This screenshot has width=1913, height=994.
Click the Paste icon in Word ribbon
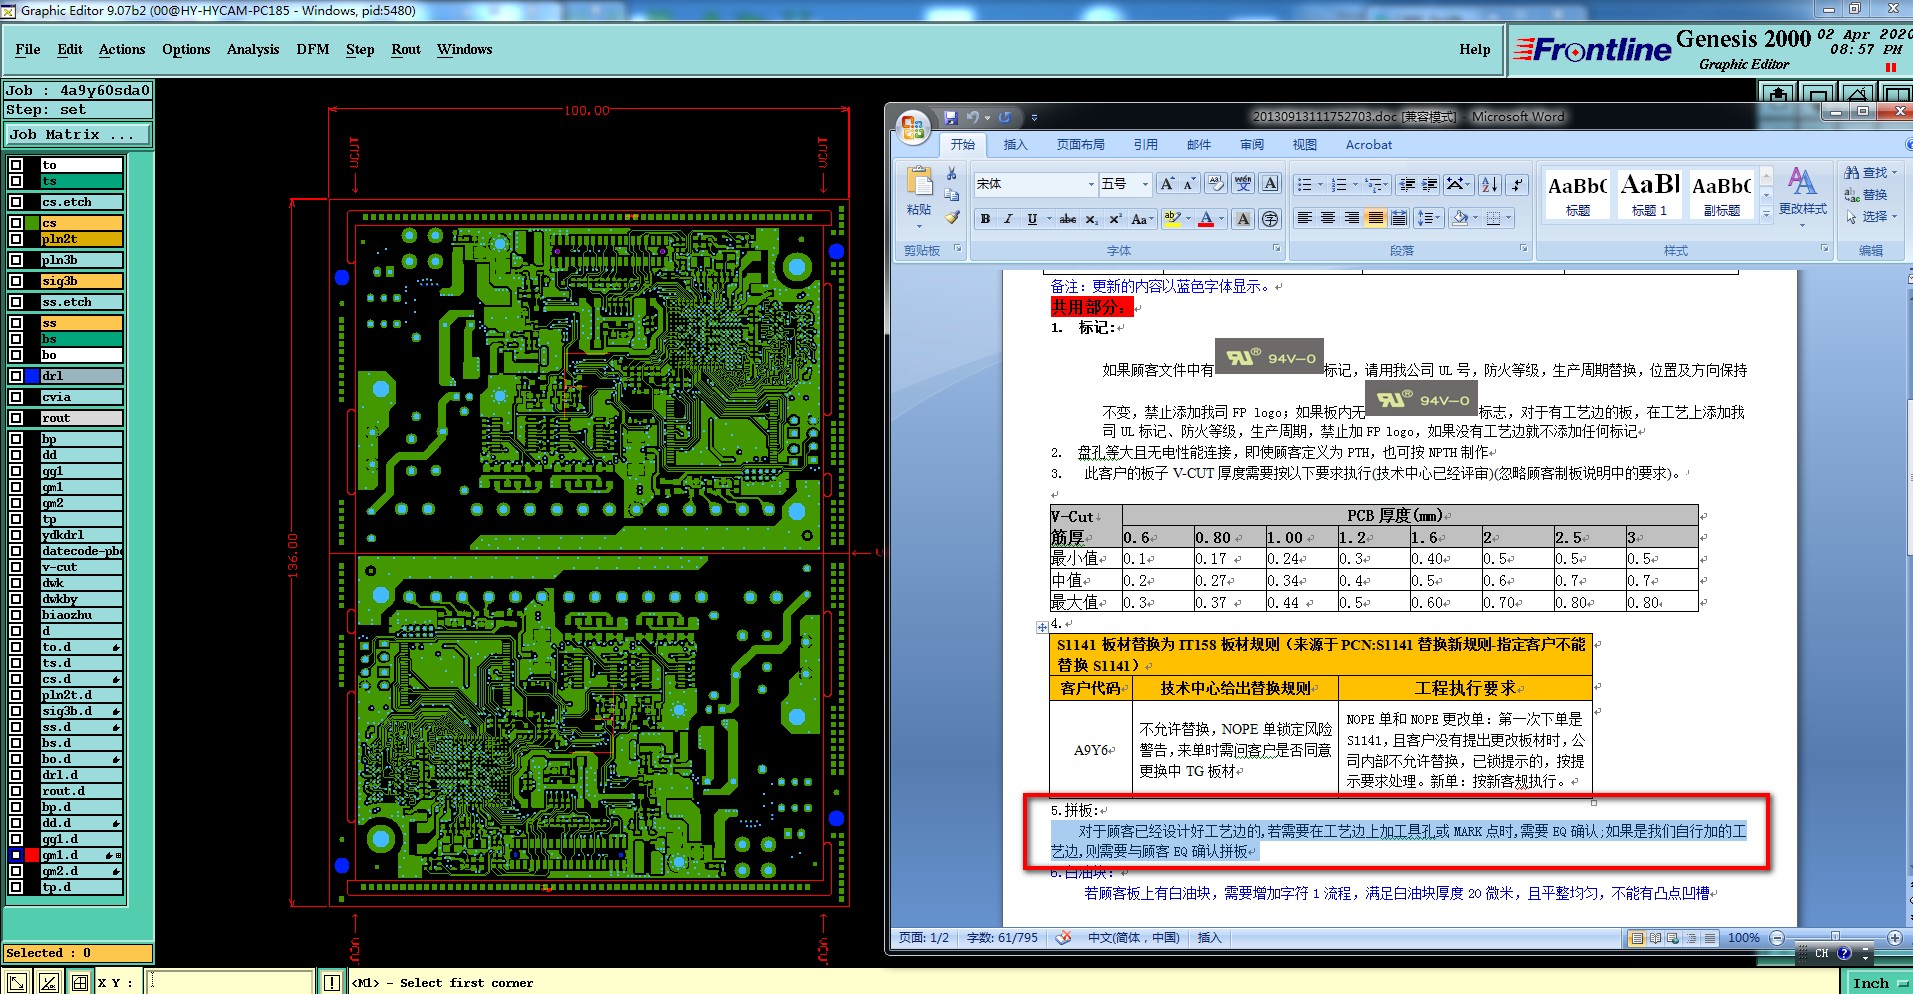(919, 181)
